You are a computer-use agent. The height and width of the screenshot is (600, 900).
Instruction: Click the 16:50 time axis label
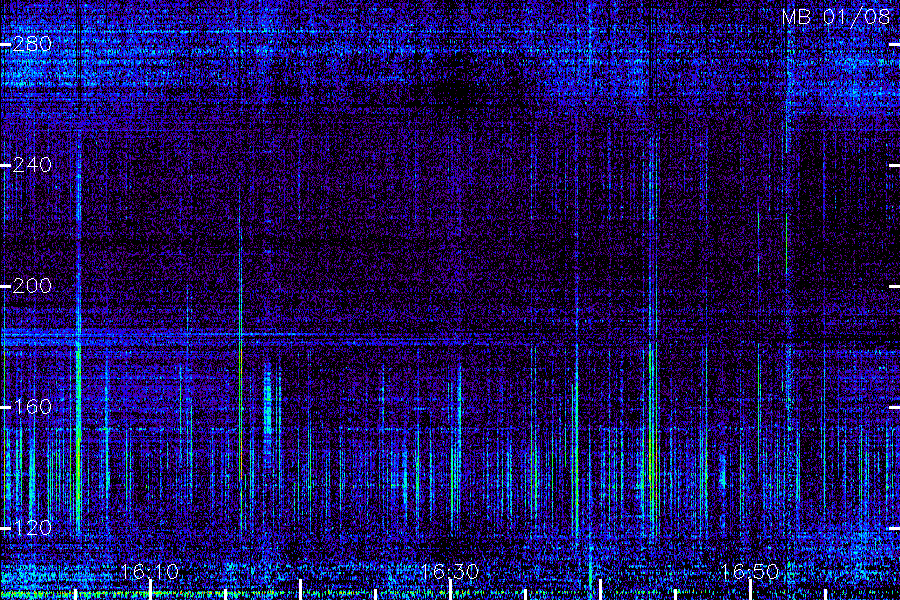tap(750, 571)
